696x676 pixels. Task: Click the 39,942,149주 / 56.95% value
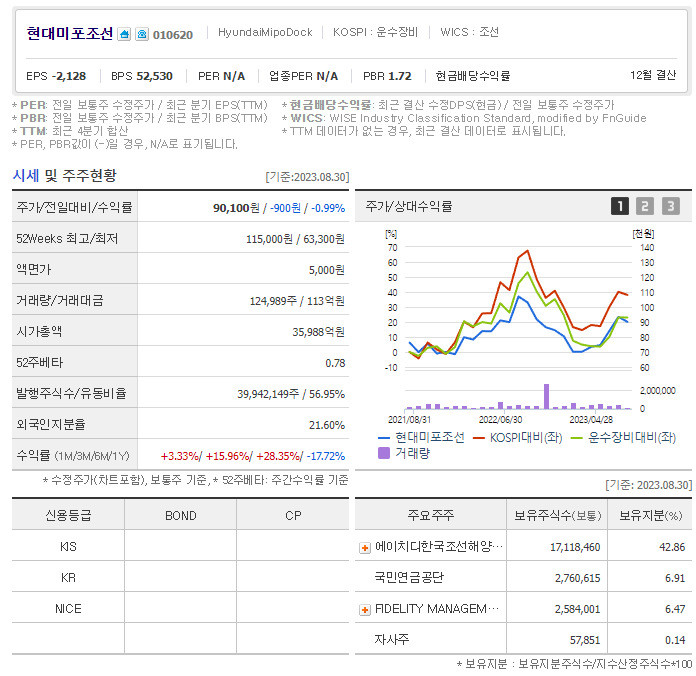(x=291, y=394)
